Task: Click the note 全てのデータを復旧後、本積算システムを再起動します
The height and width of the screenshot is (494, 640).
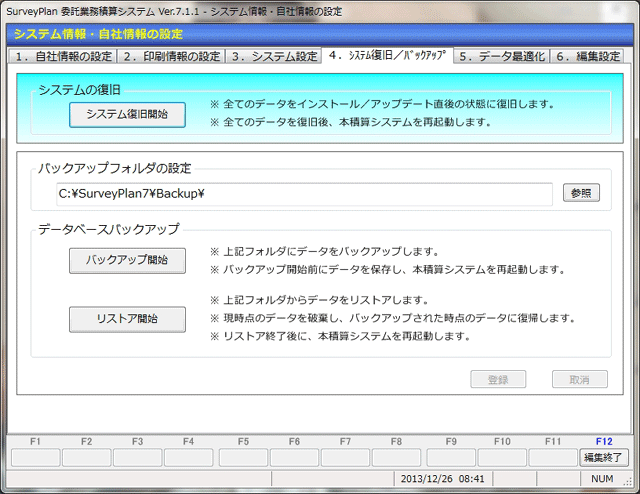Action: tap(351, 122)
